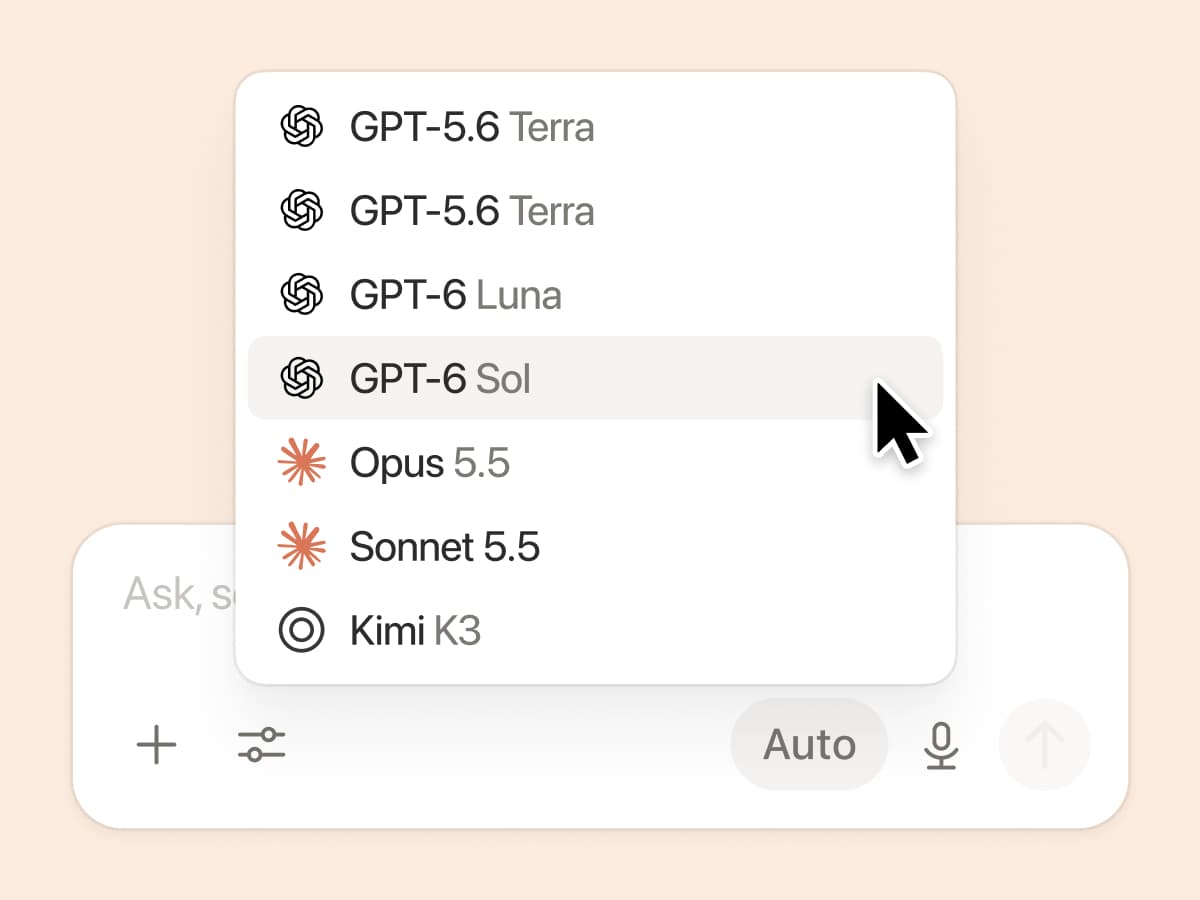Open the attachment plus icon
This screenshot has height=900, width=1200.
point(156,745)
